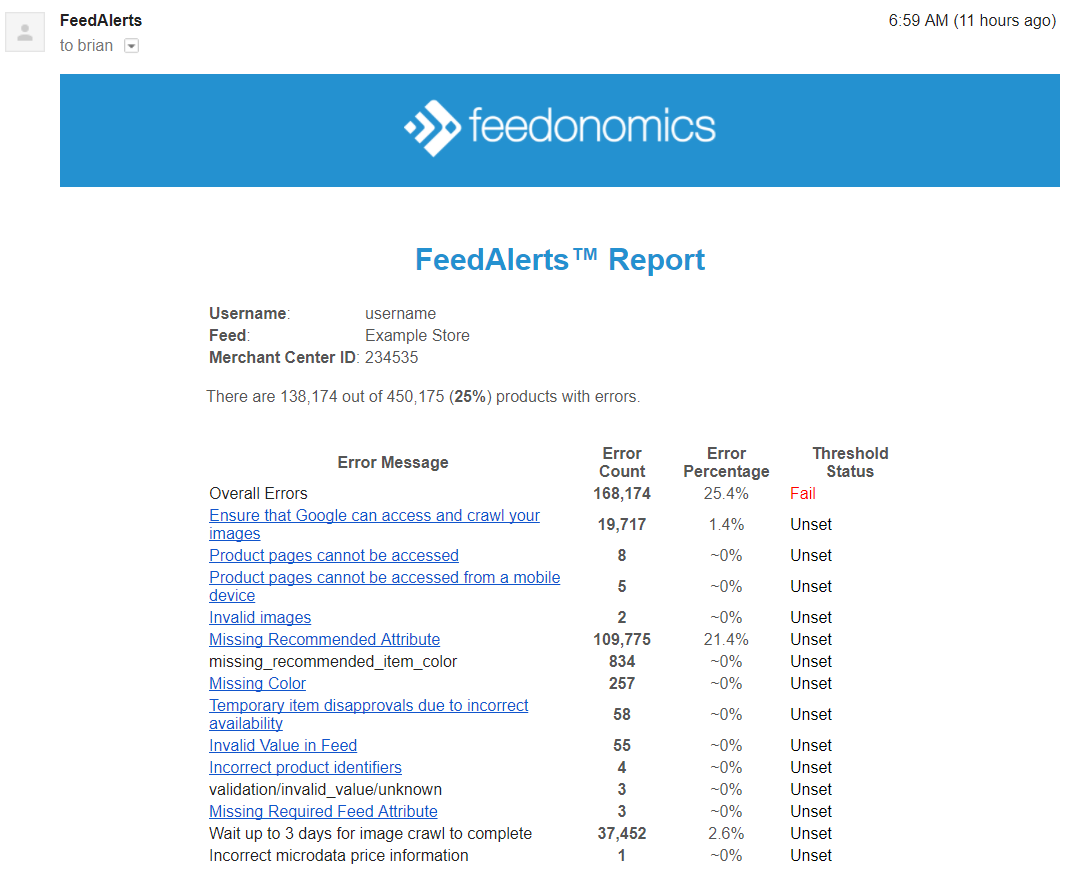The image size is (1065, 877).
Task: Expand recipient details dropdown arrow
Action: pos(132,46)
